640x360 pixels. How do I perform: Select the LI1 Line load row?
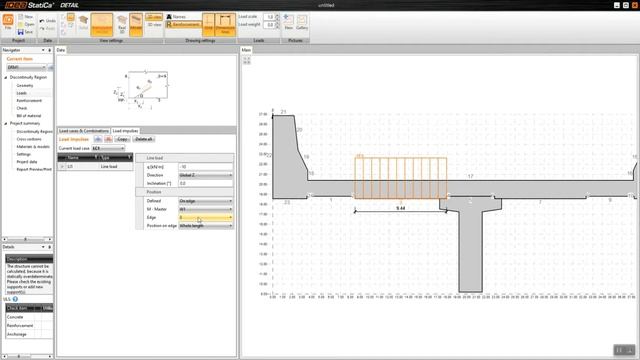pos(95,167)
